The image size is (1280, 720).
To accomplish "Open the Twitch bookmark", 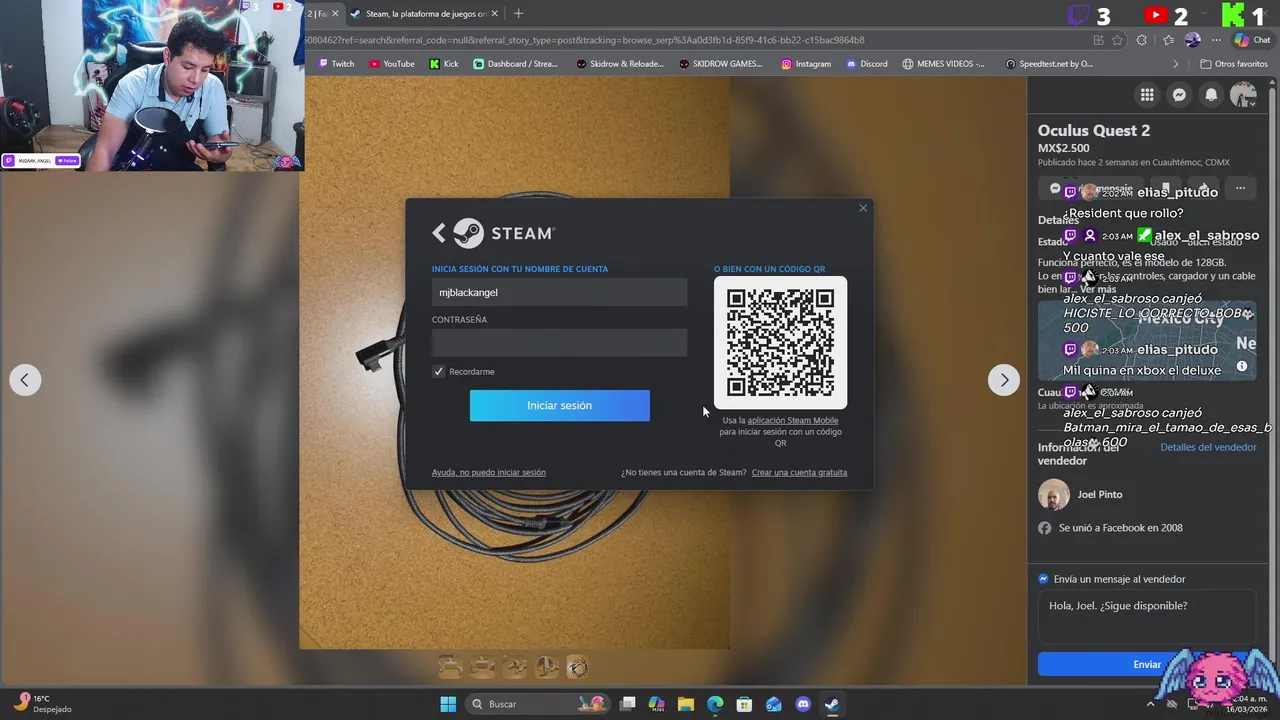I will point(336,64).
